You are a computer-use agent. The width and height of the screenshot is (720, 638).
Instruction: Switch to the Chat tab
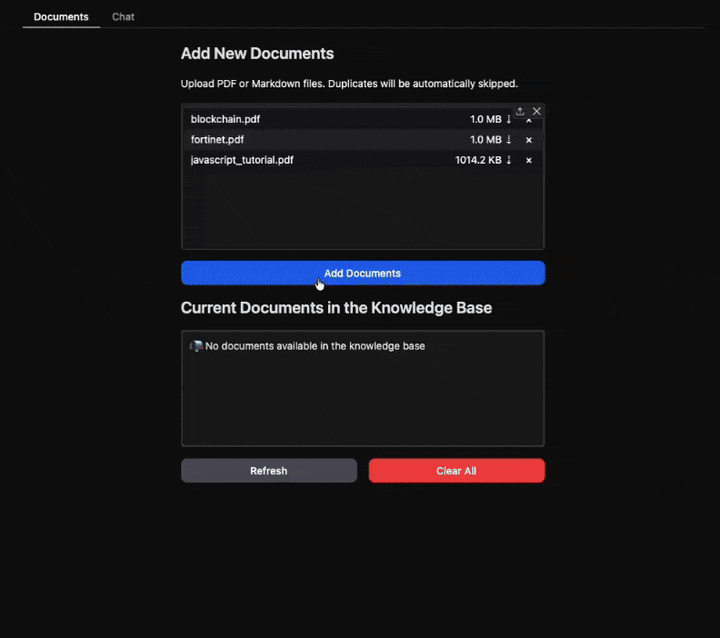123,17
